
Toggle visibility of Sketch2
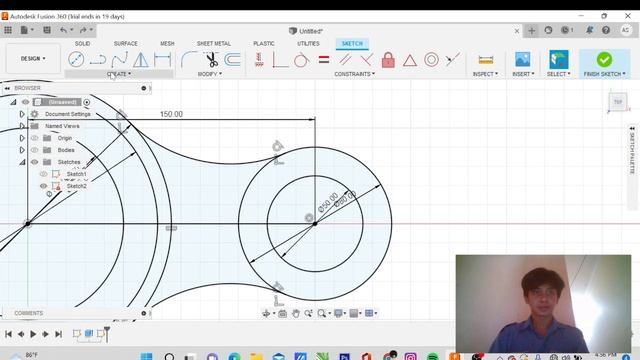(x=43, y=186)
